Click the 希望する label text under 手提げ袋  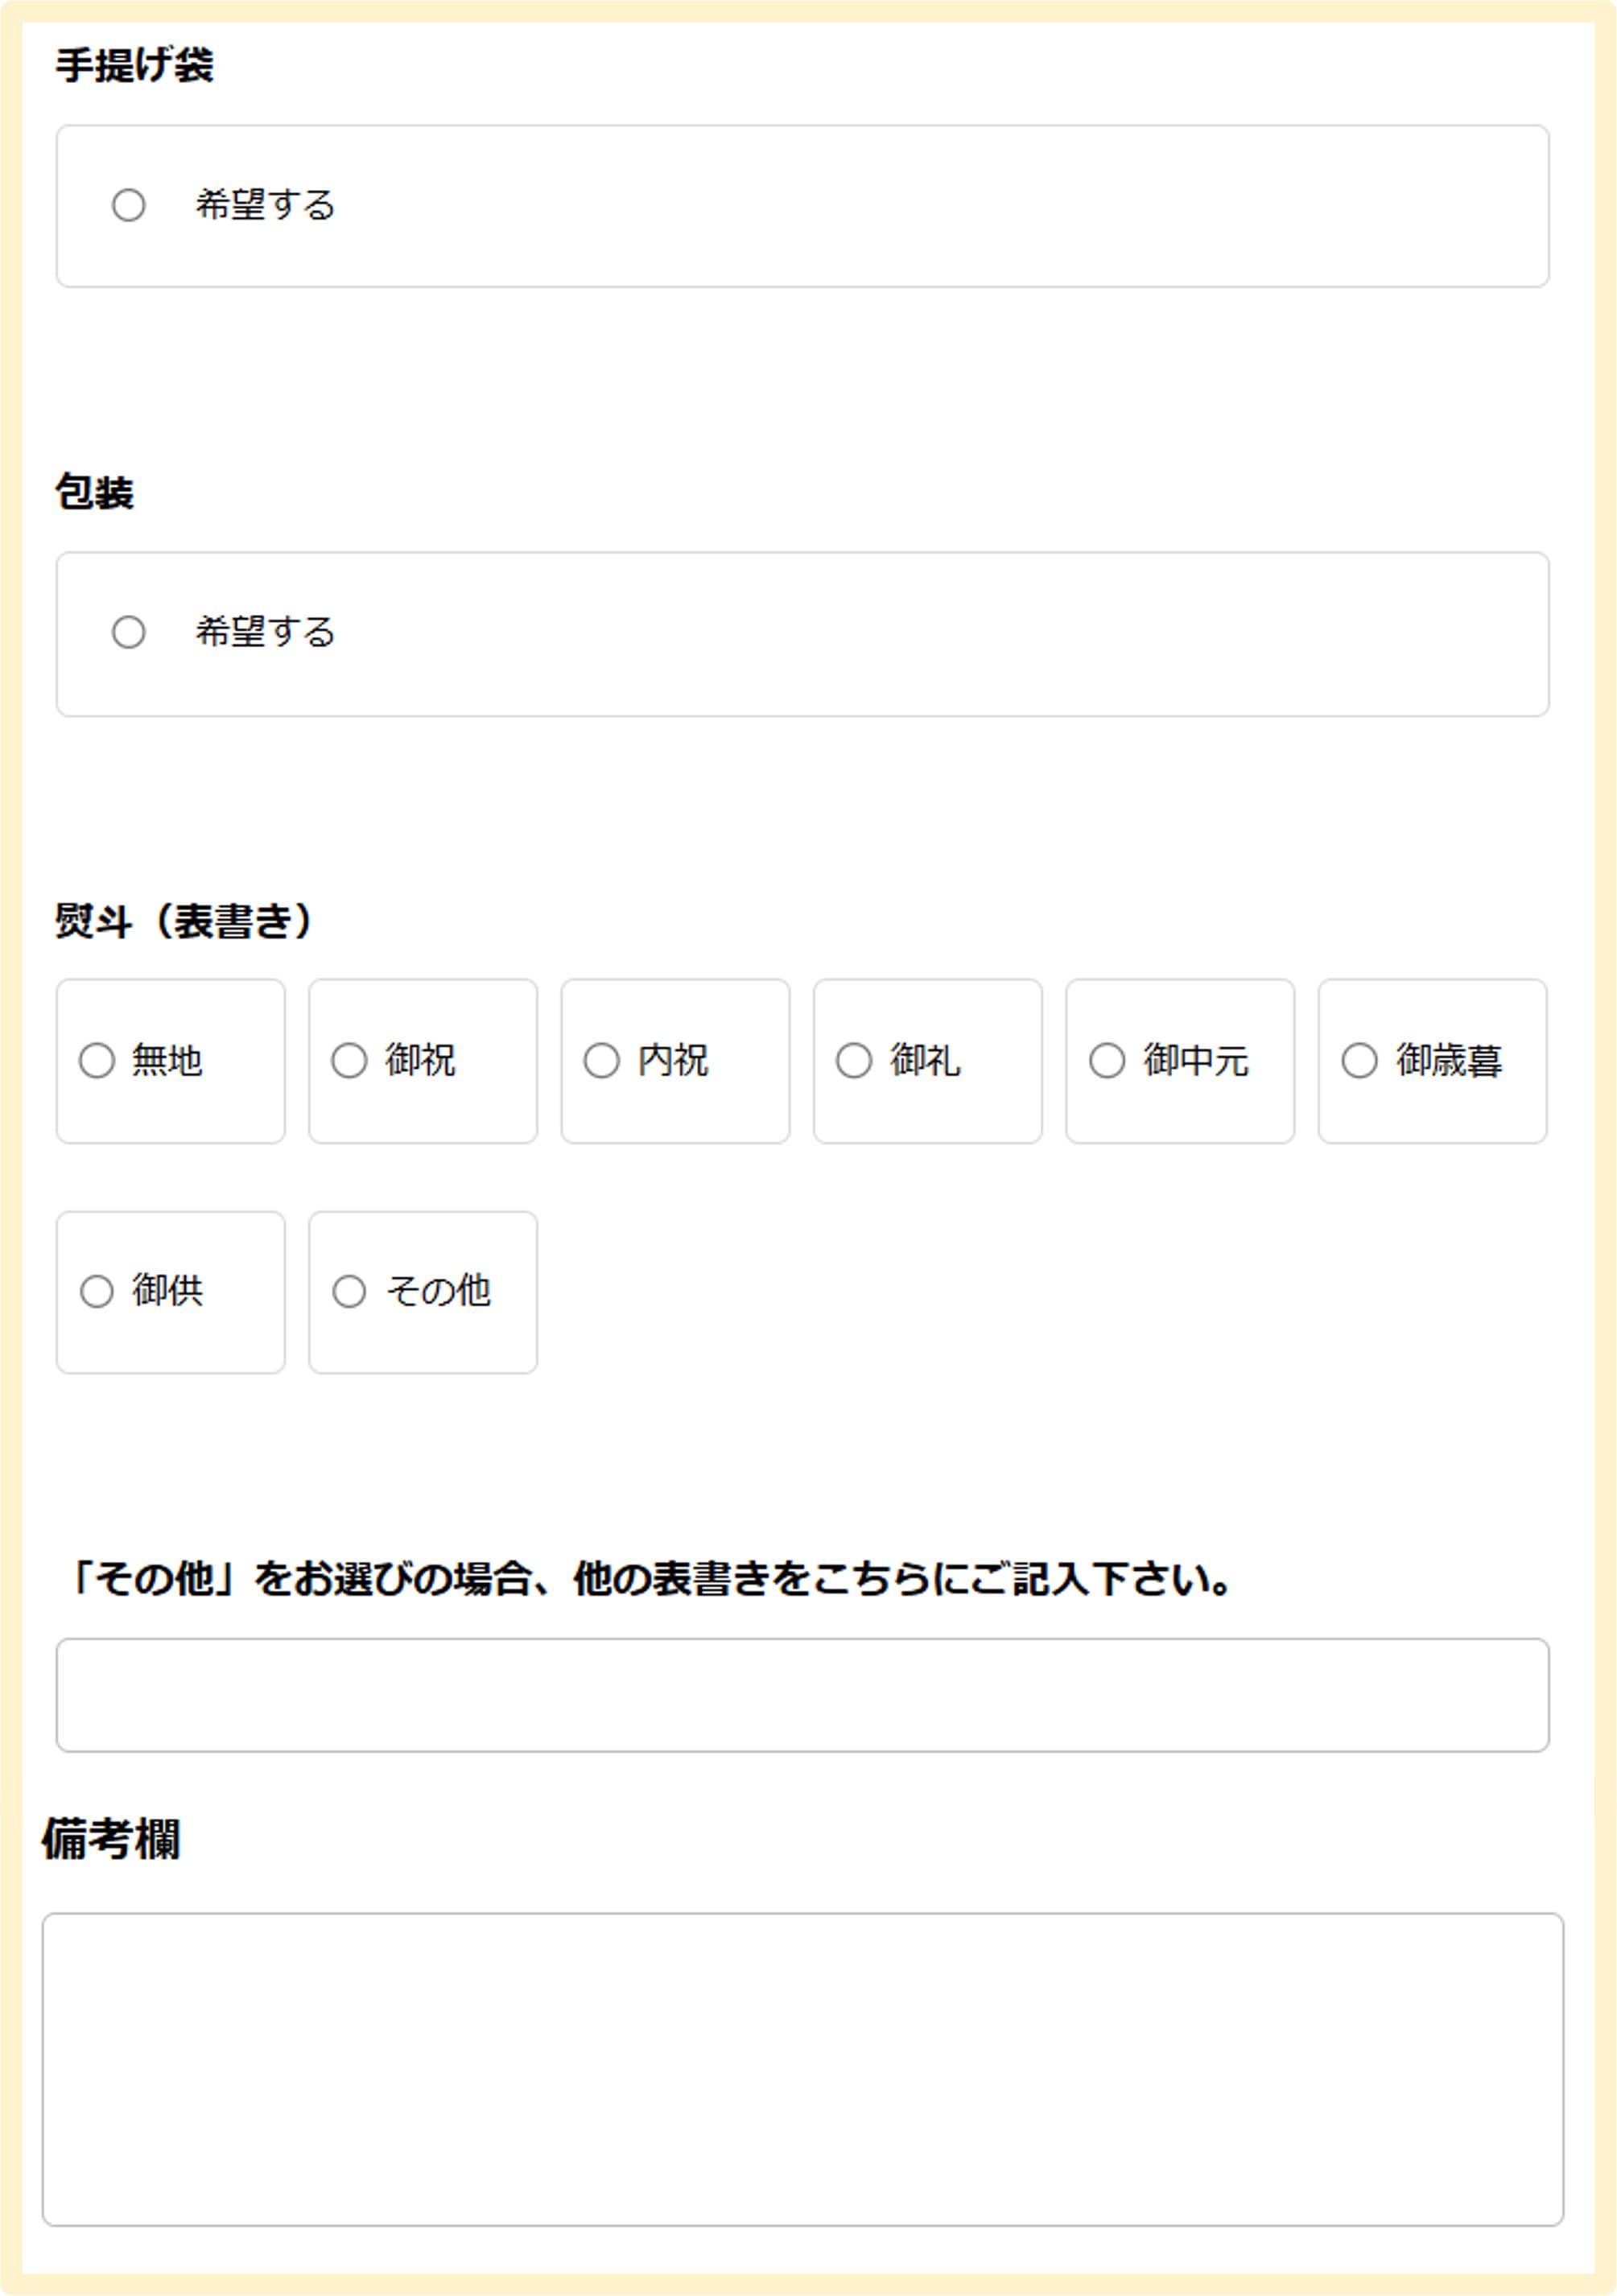click(x=265, y=205)
